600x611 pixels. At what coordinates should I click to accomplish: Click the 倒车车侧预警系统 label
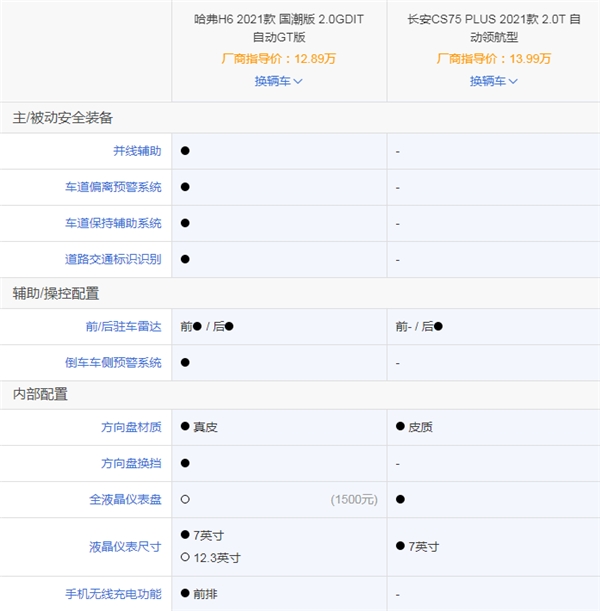tap(113, 363)
